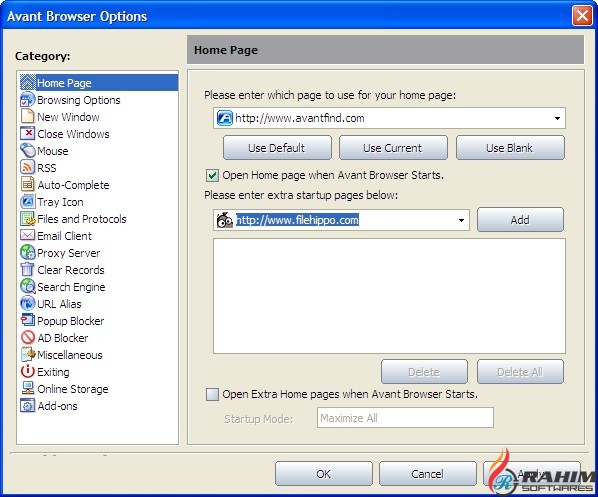Click the Online Storage computer icon
This screenshot has width=598, height=497.
click(27, 388)
